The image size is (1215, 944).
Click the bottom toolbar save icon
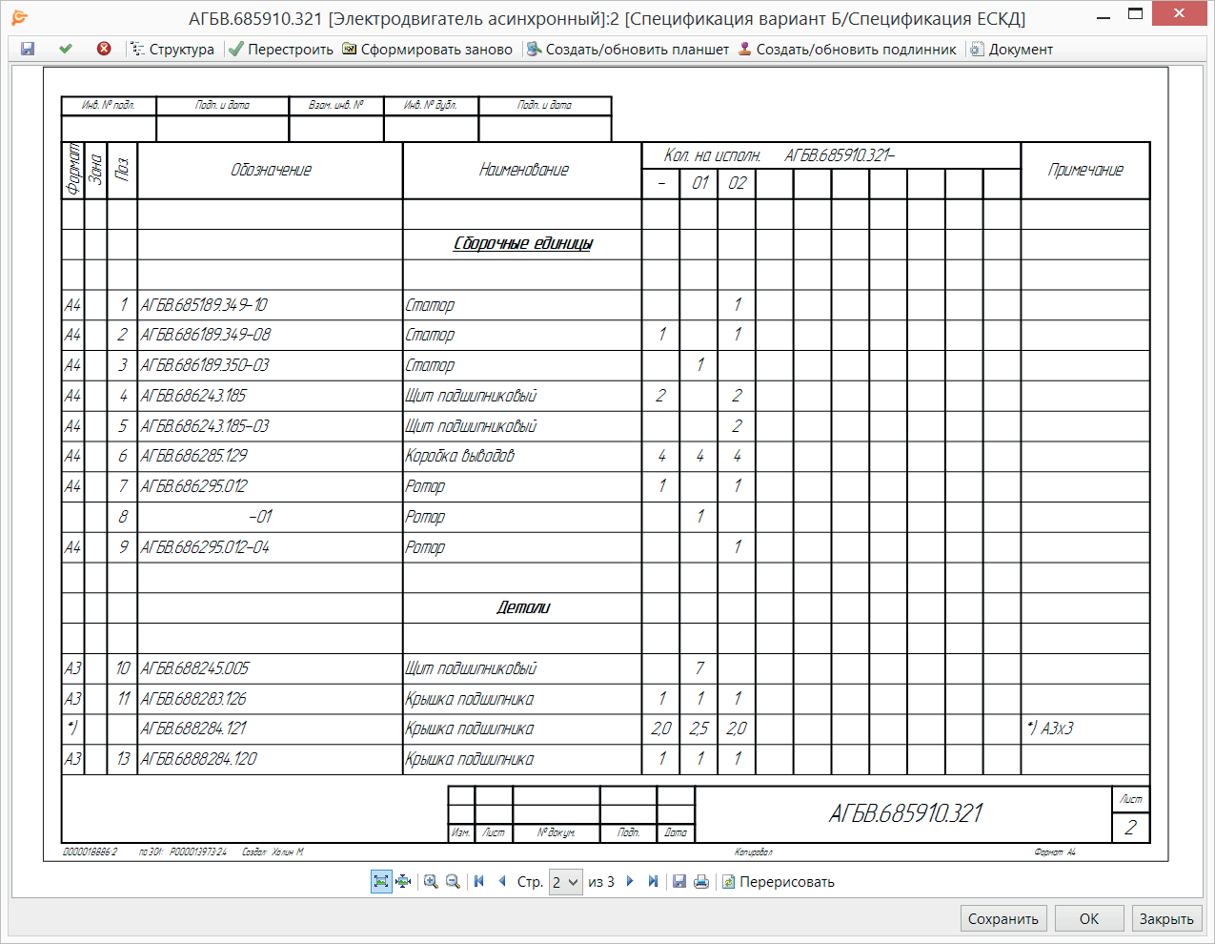[x=680, y=881]
